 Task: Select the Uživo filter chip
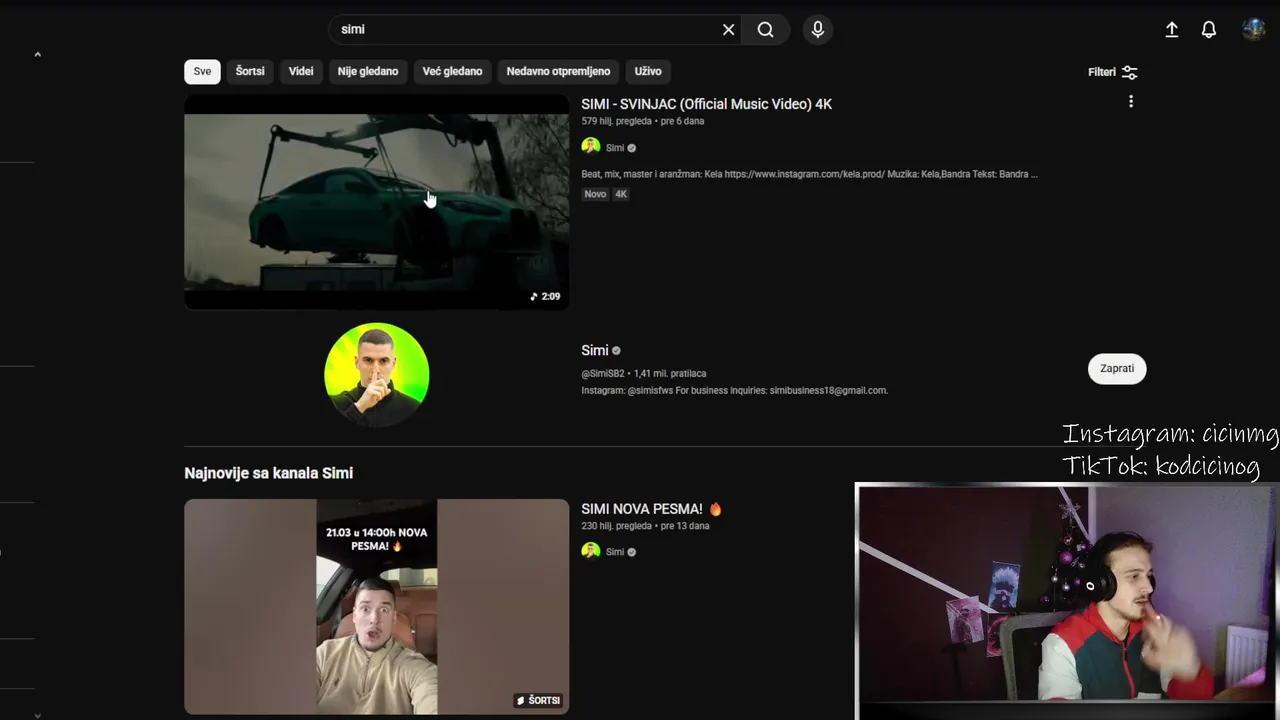[648, 71]
